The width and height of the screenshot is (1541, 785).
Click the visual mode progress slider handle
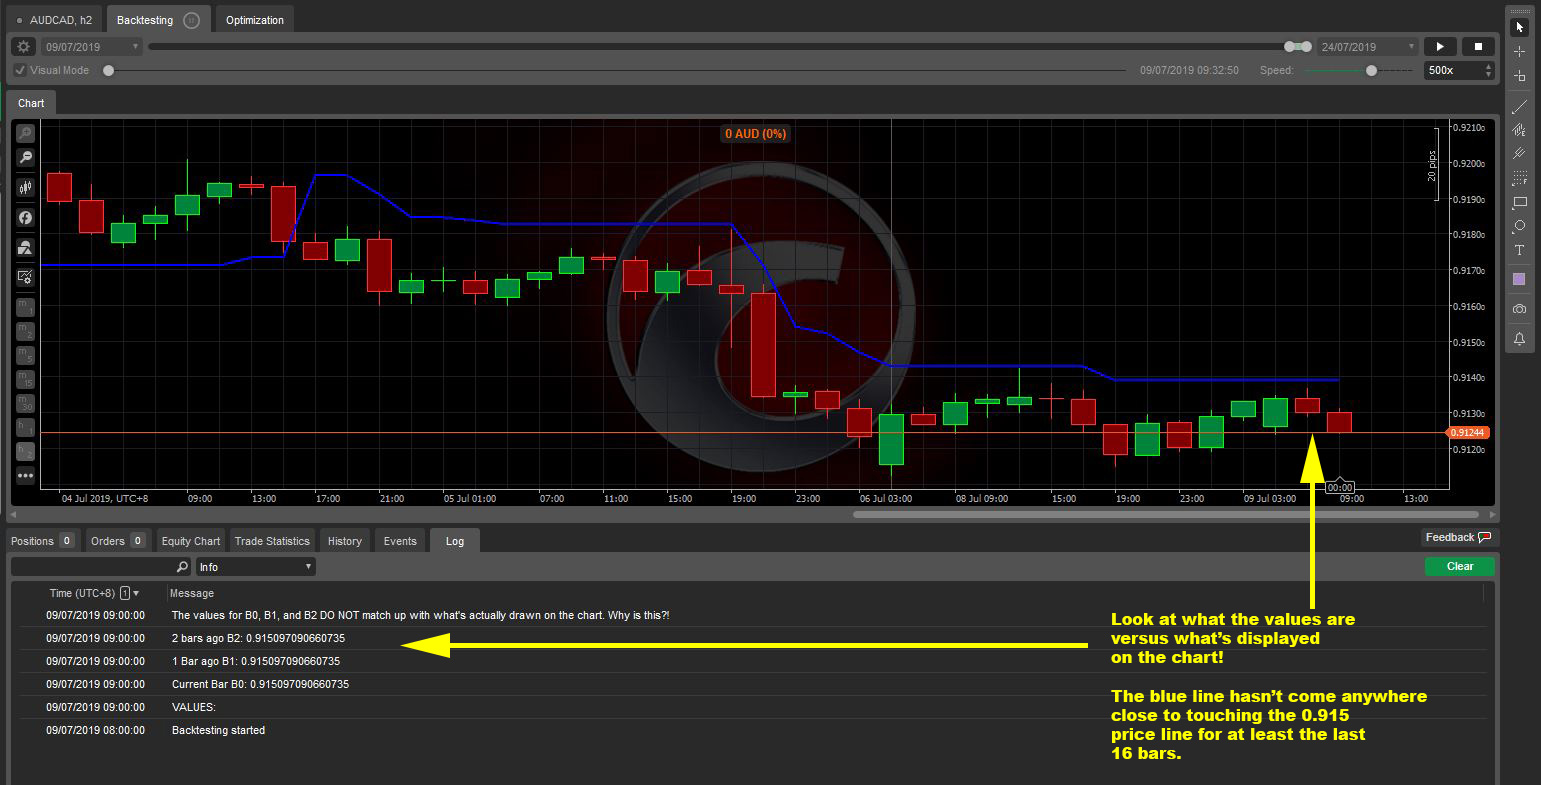pos(108,70)
